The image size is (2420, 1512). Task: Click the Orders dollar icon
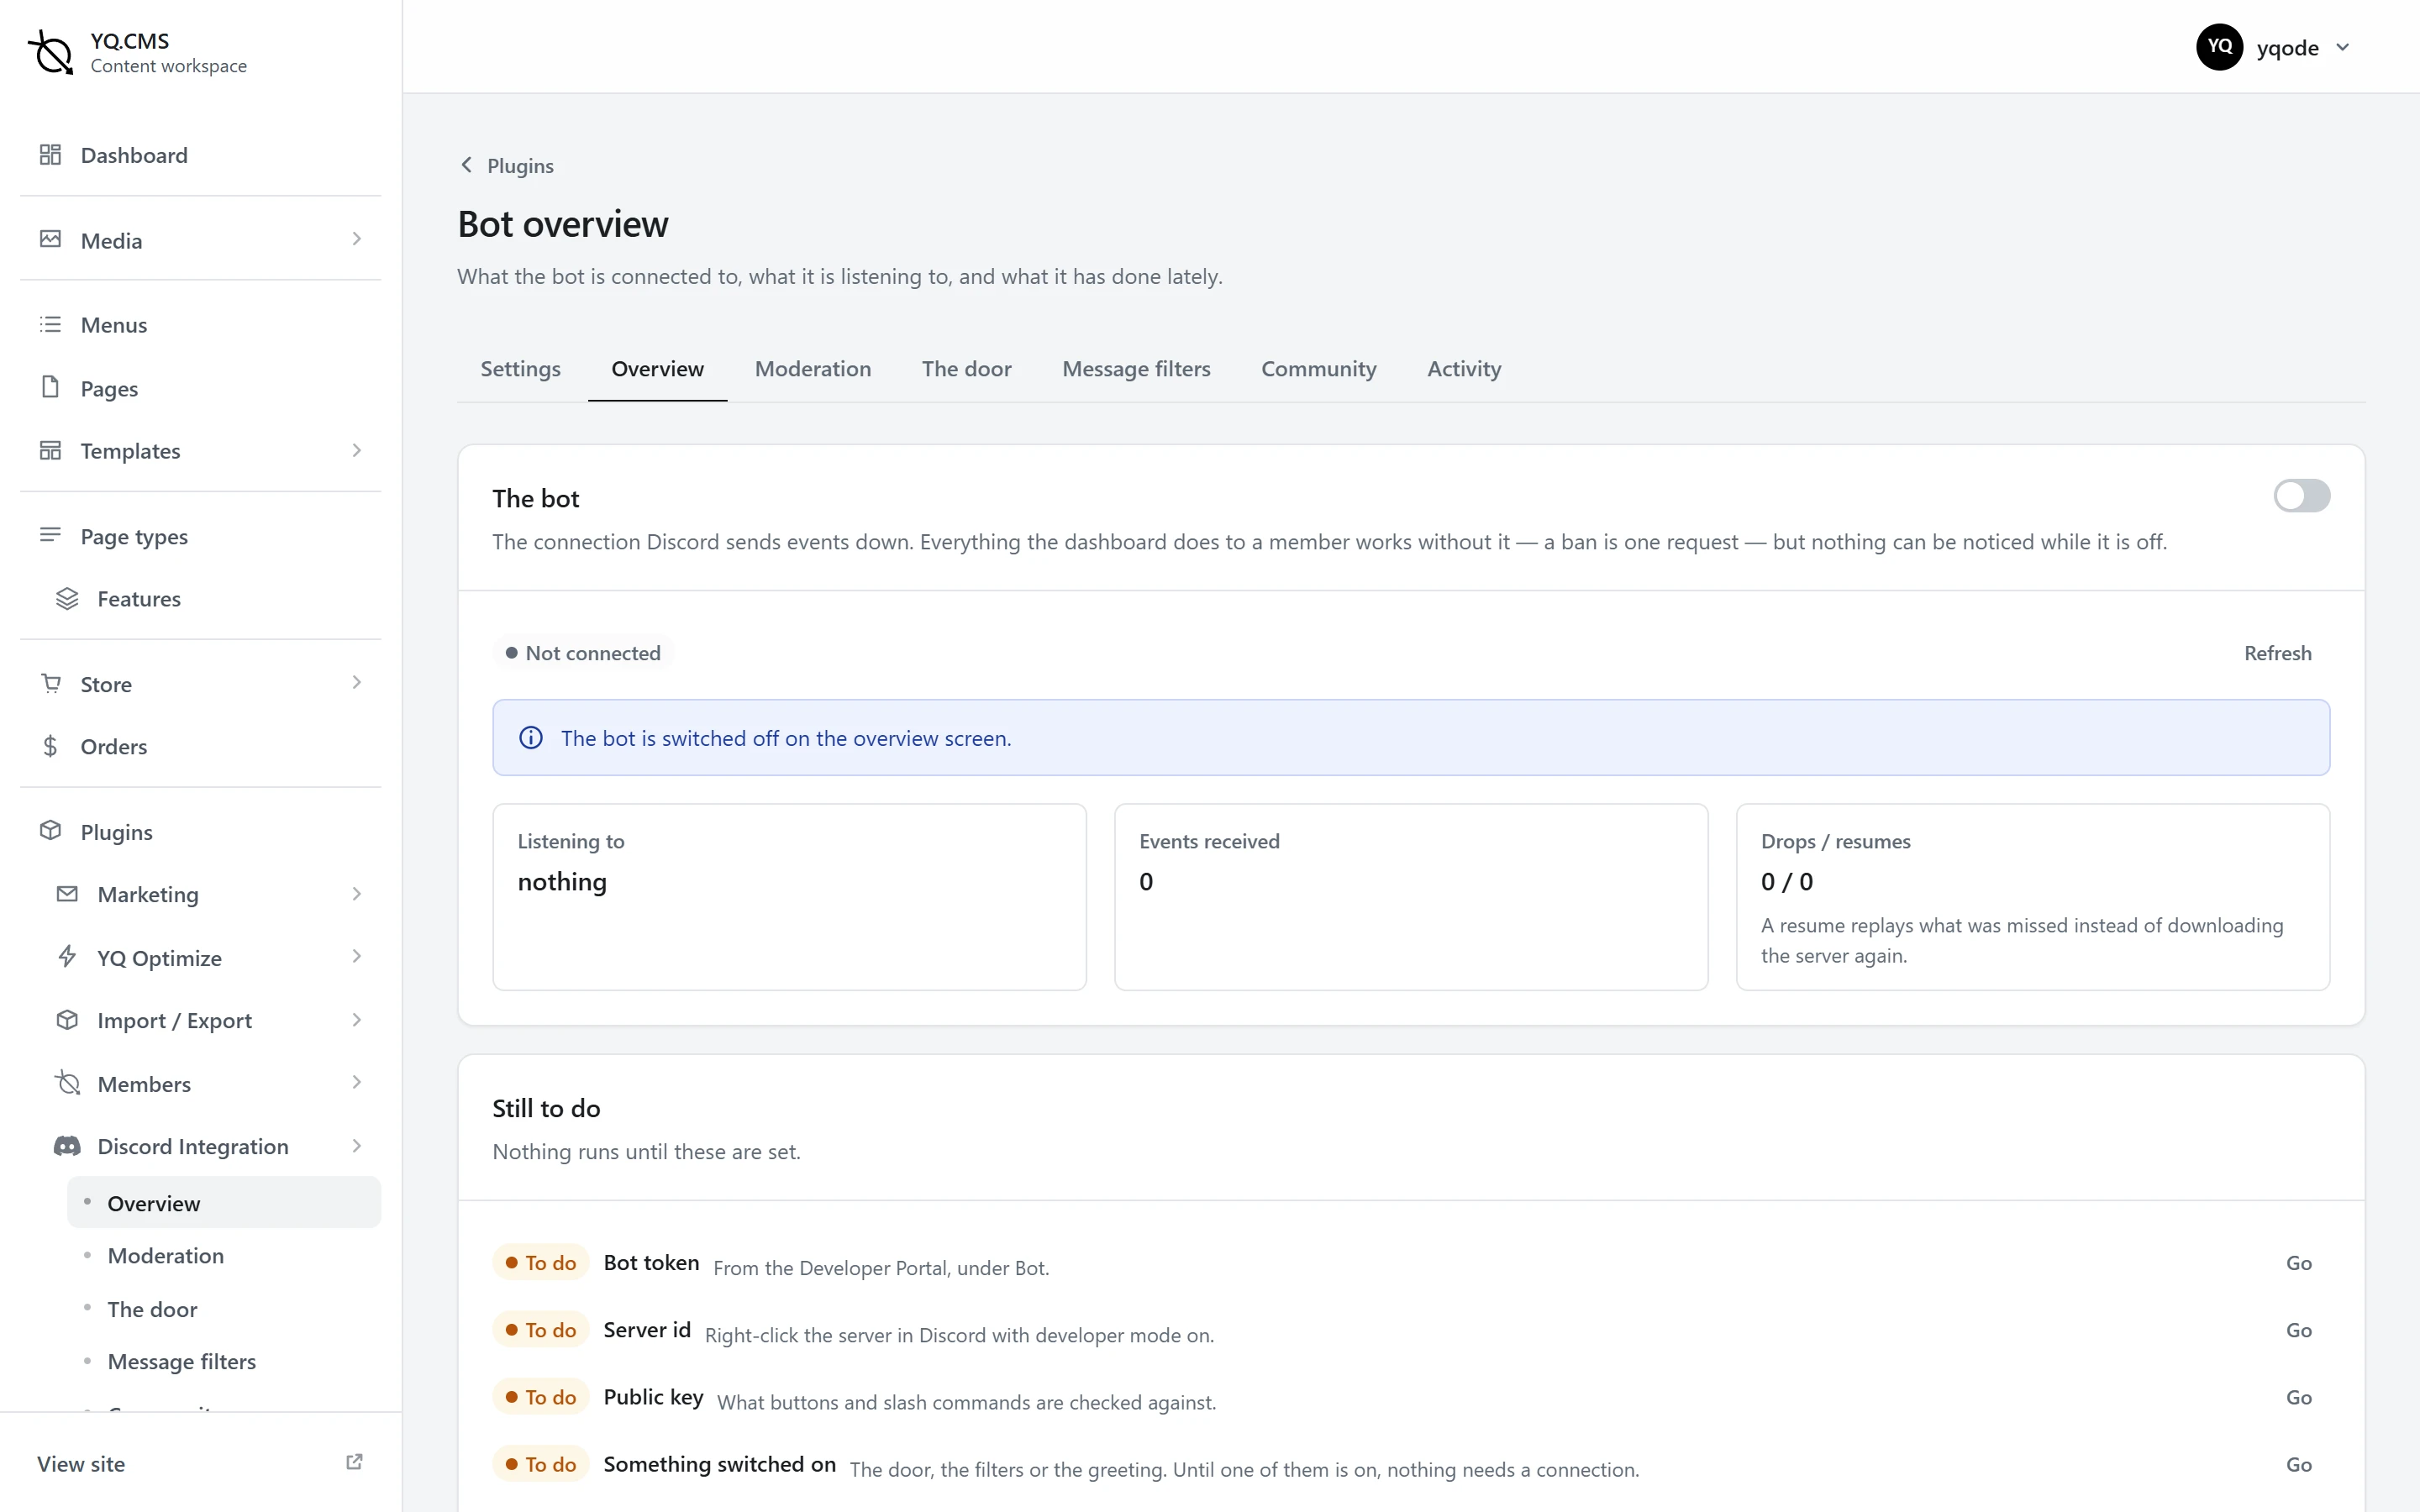tap(50, 746)
